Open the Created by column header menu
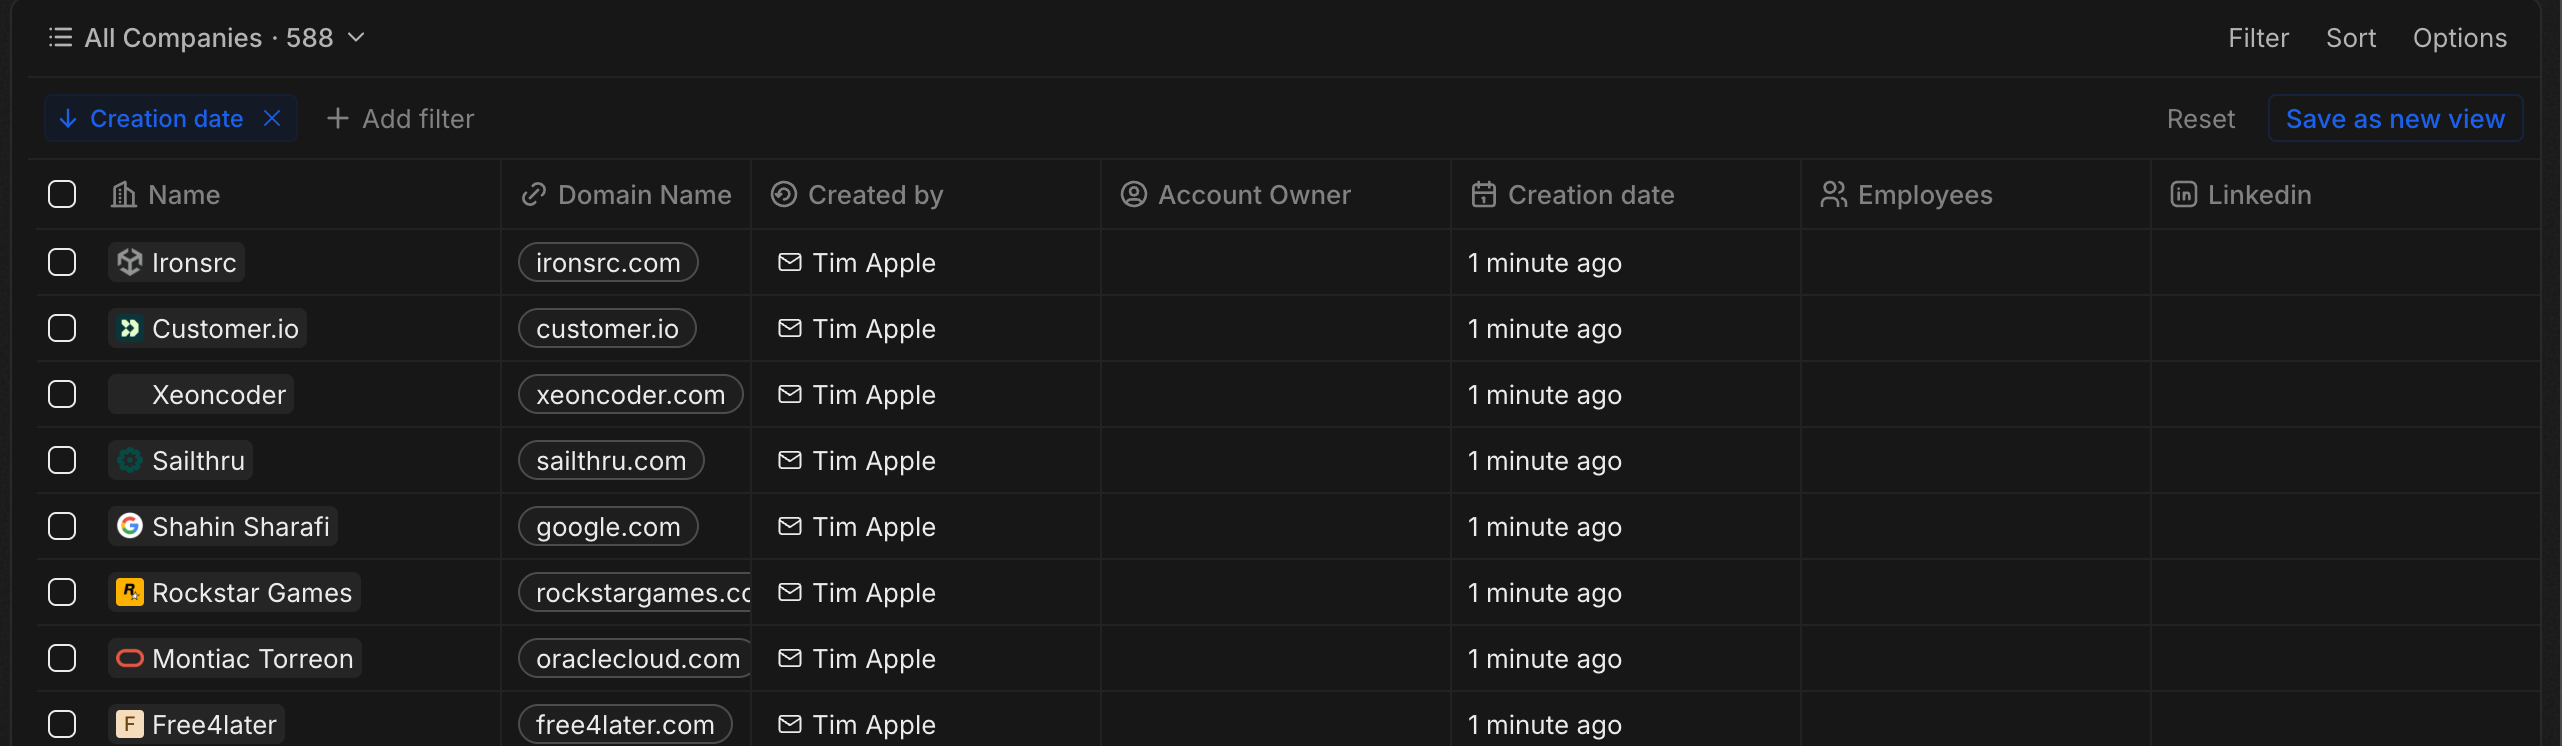 [x=926, y=194]
